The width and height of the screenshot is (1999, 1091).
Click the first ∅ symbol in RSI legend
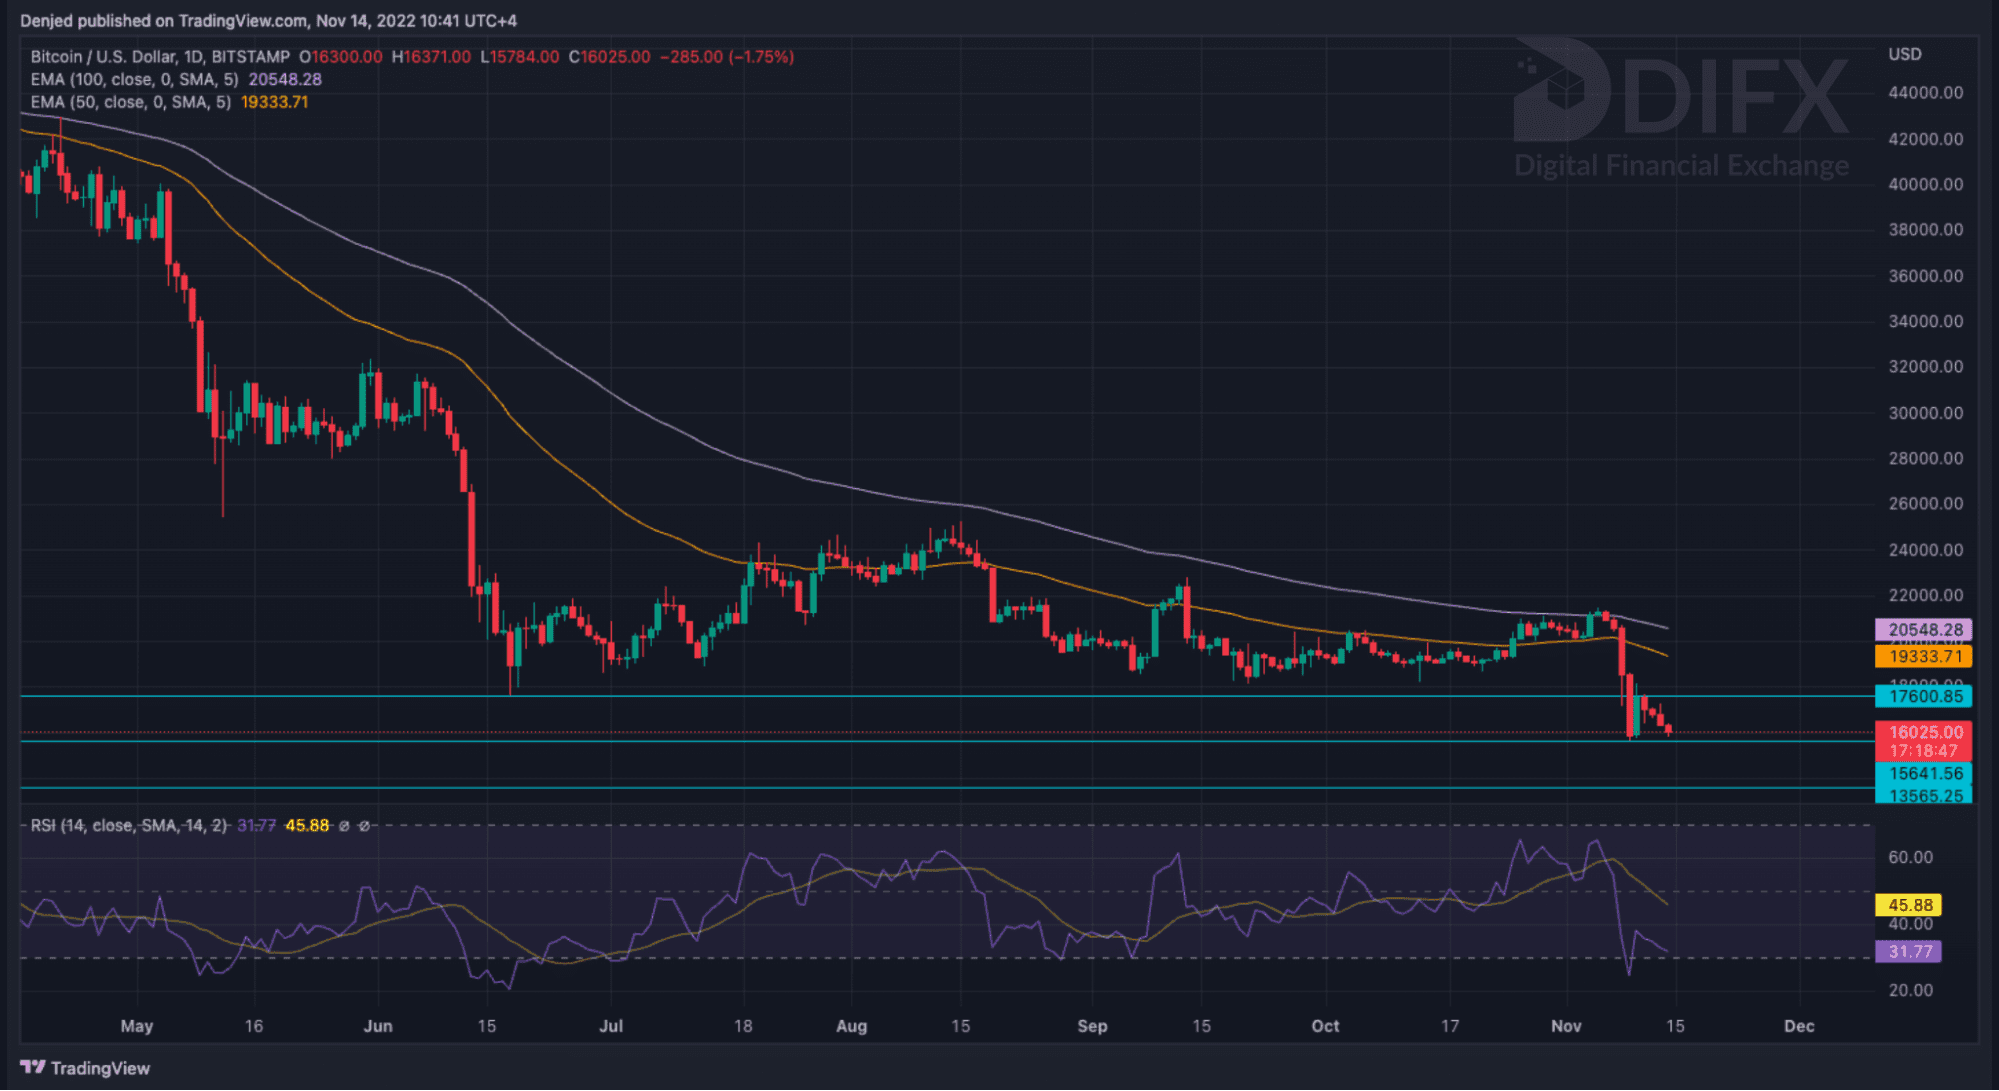(x=344, y=826)
